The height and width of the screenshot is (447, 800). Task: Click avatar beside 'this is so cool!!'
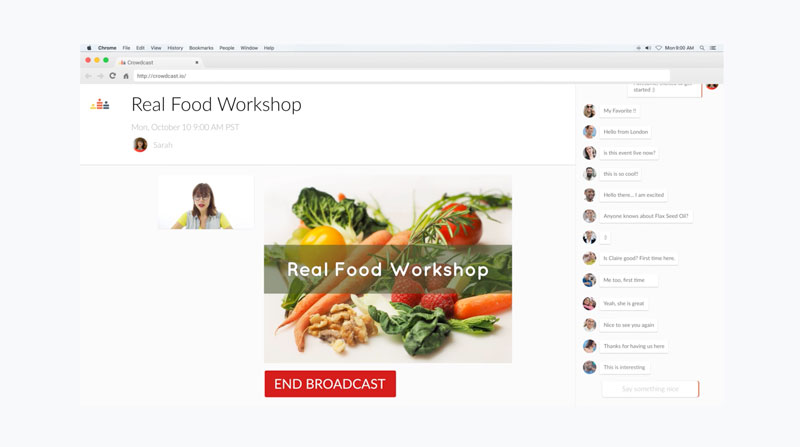click(x=589, y=174)
